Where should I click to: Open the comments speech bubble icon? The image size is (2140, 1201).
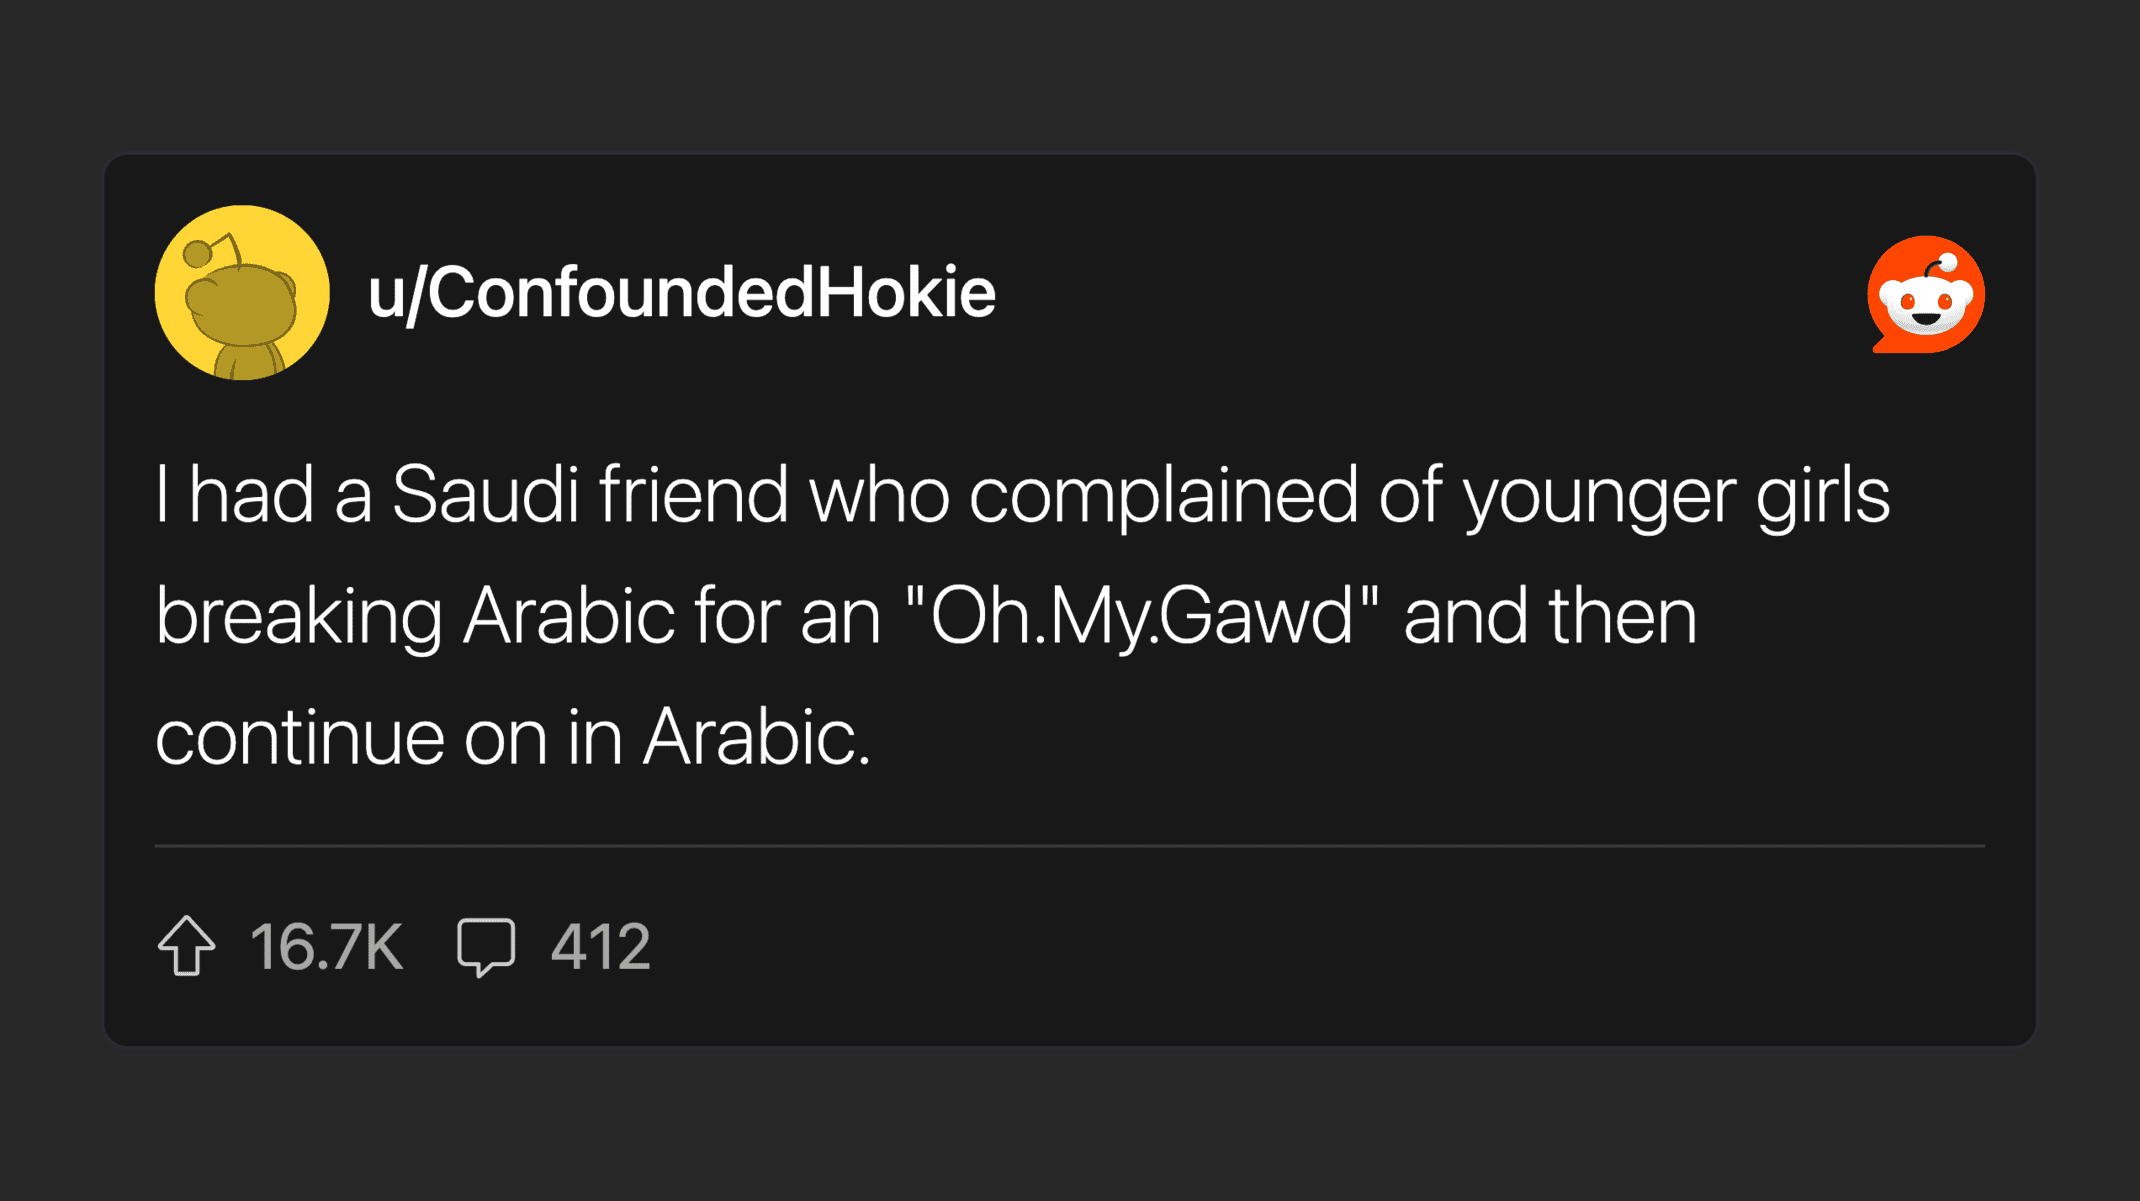pos(486,946)
